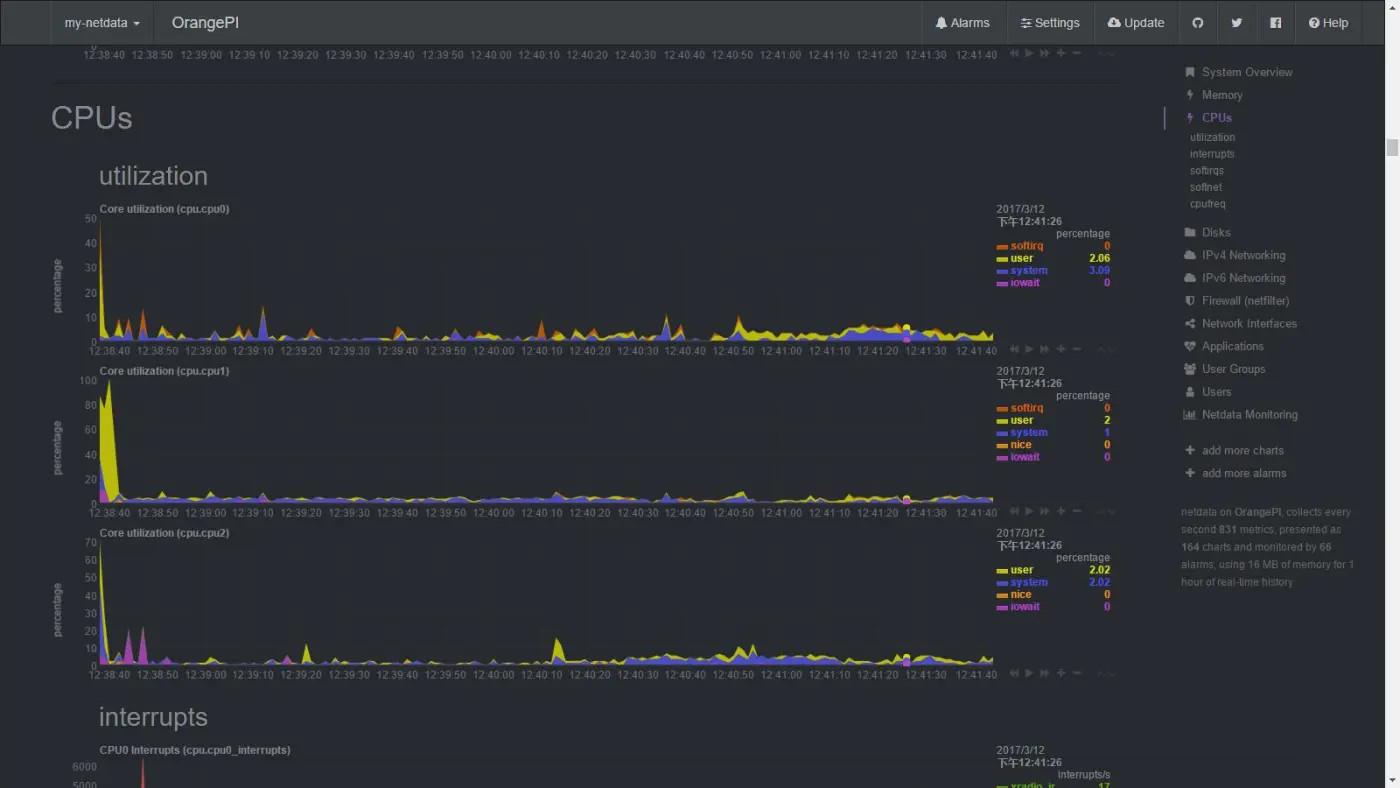Pan the cpu0 chart right
Image resolution: width=1400 pixels, height=788 pixels.
tap(1044, 349)
